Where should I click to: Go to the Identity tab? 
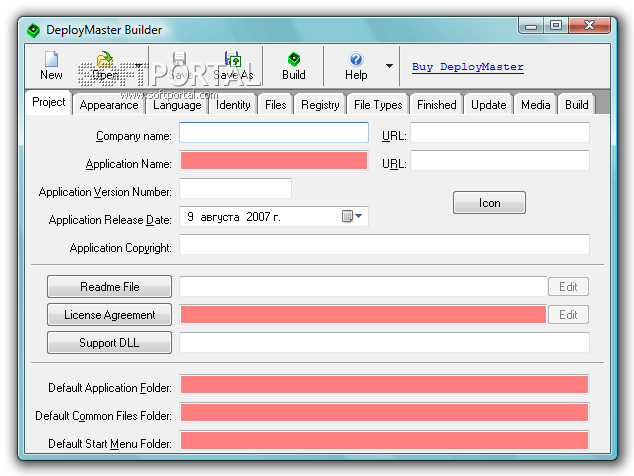[x=233, y=105]
